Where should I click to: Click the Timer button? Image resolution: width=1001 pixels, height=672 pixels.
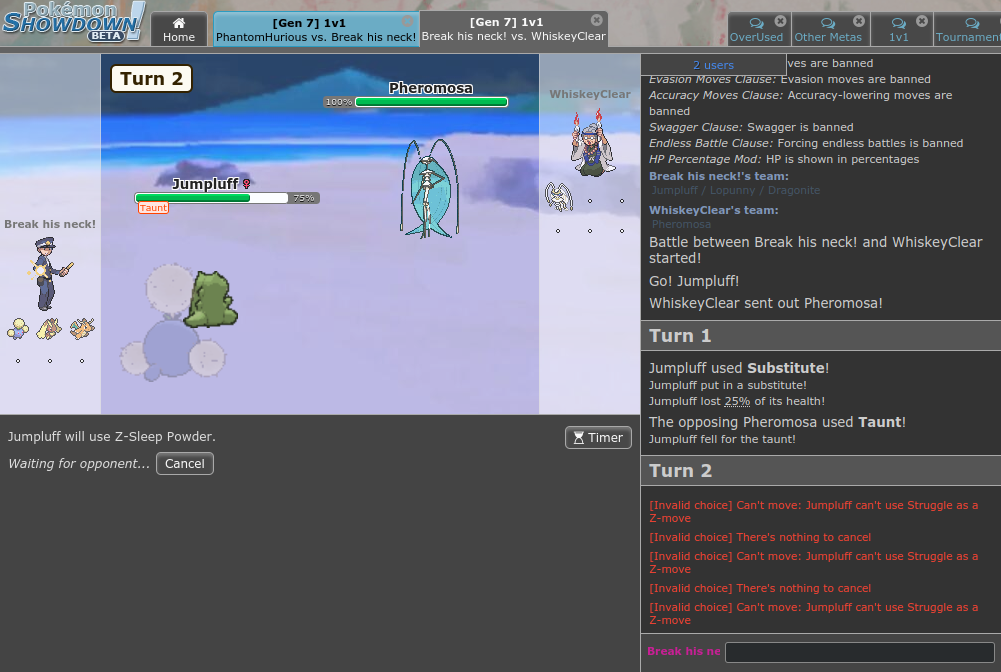(598, 438)
